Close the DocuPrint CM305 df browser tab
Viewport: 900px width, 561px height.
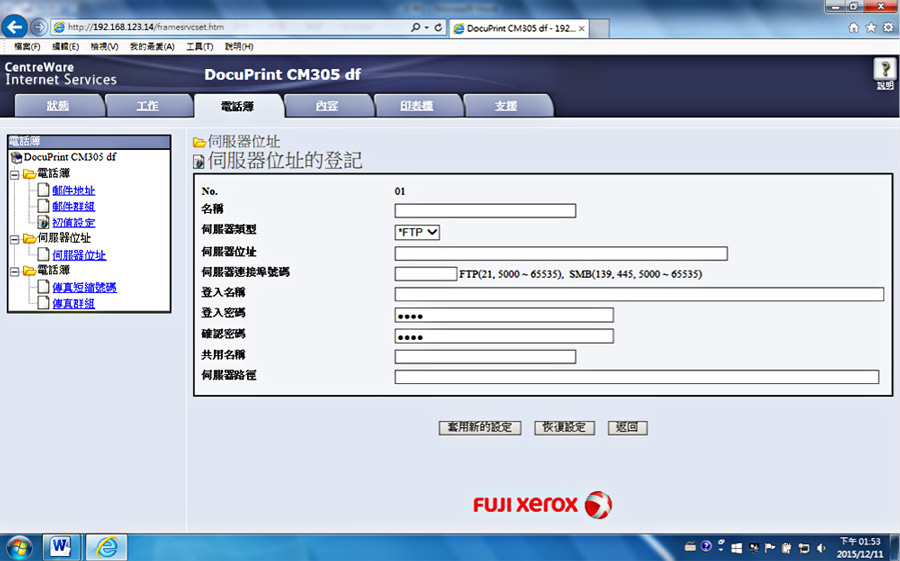coord(581,28)
